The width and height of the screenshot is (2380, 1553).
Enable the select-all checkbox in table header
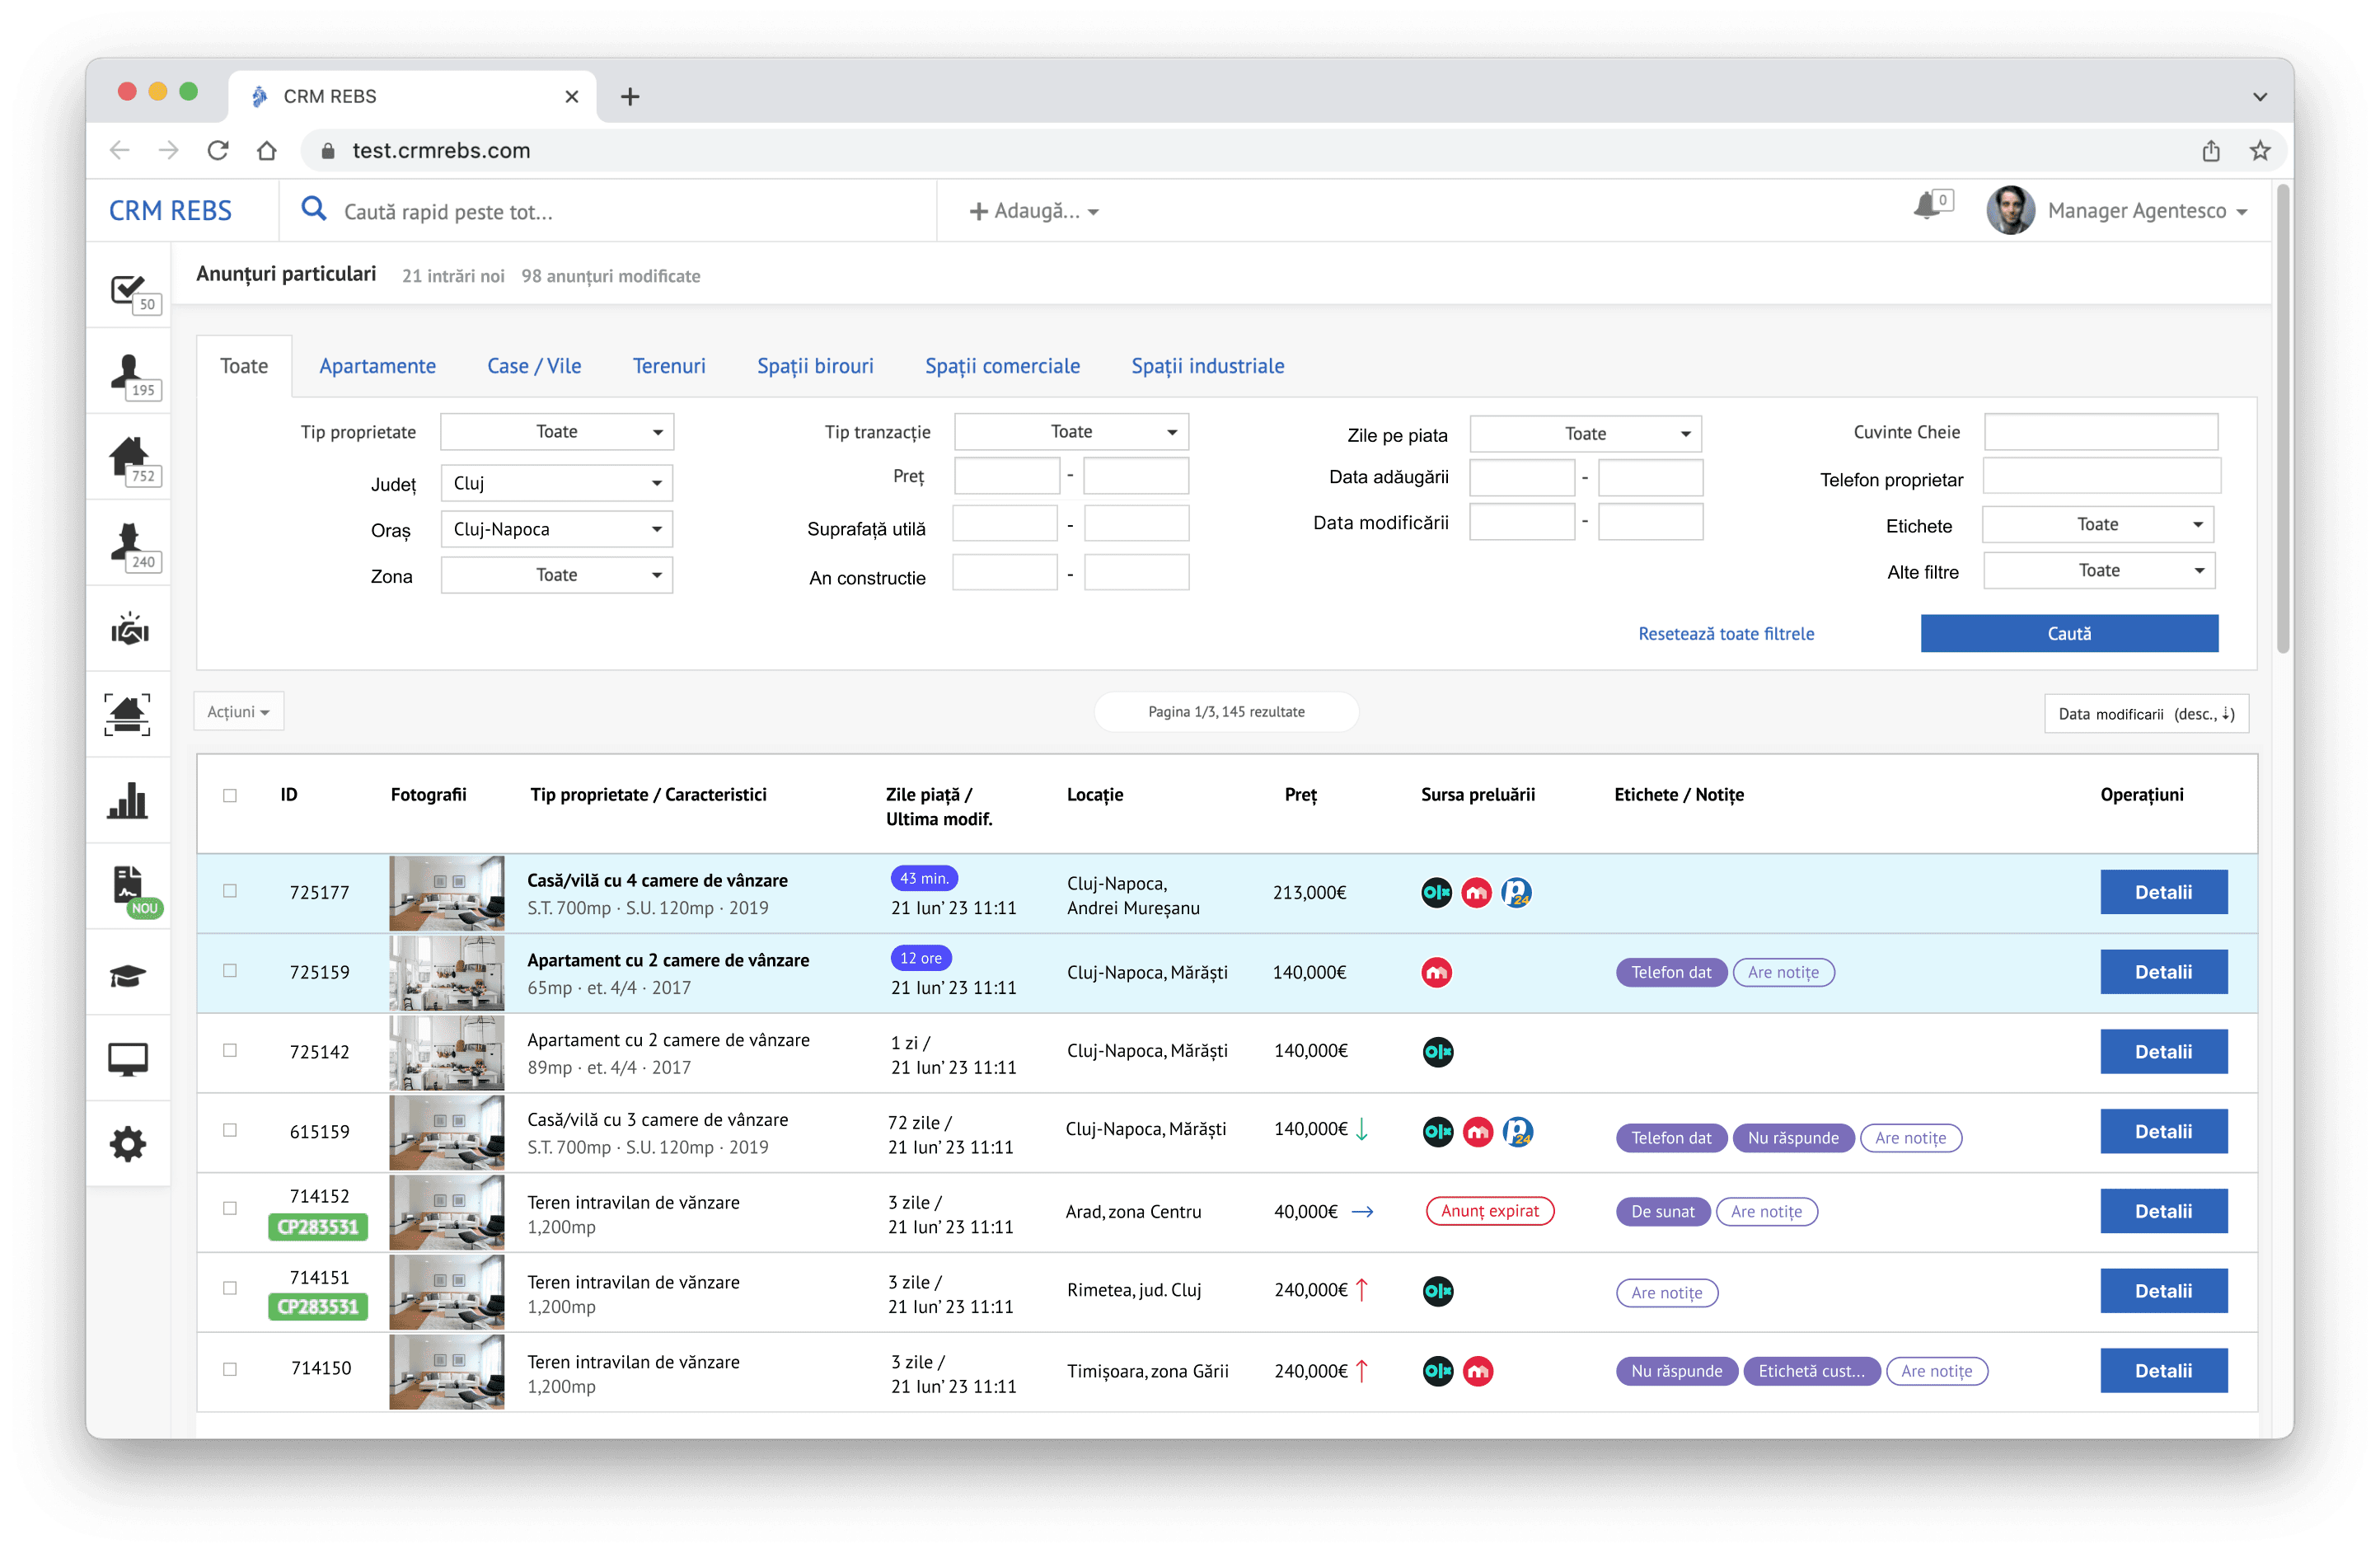pyautogui.click(x=230, y=796)
